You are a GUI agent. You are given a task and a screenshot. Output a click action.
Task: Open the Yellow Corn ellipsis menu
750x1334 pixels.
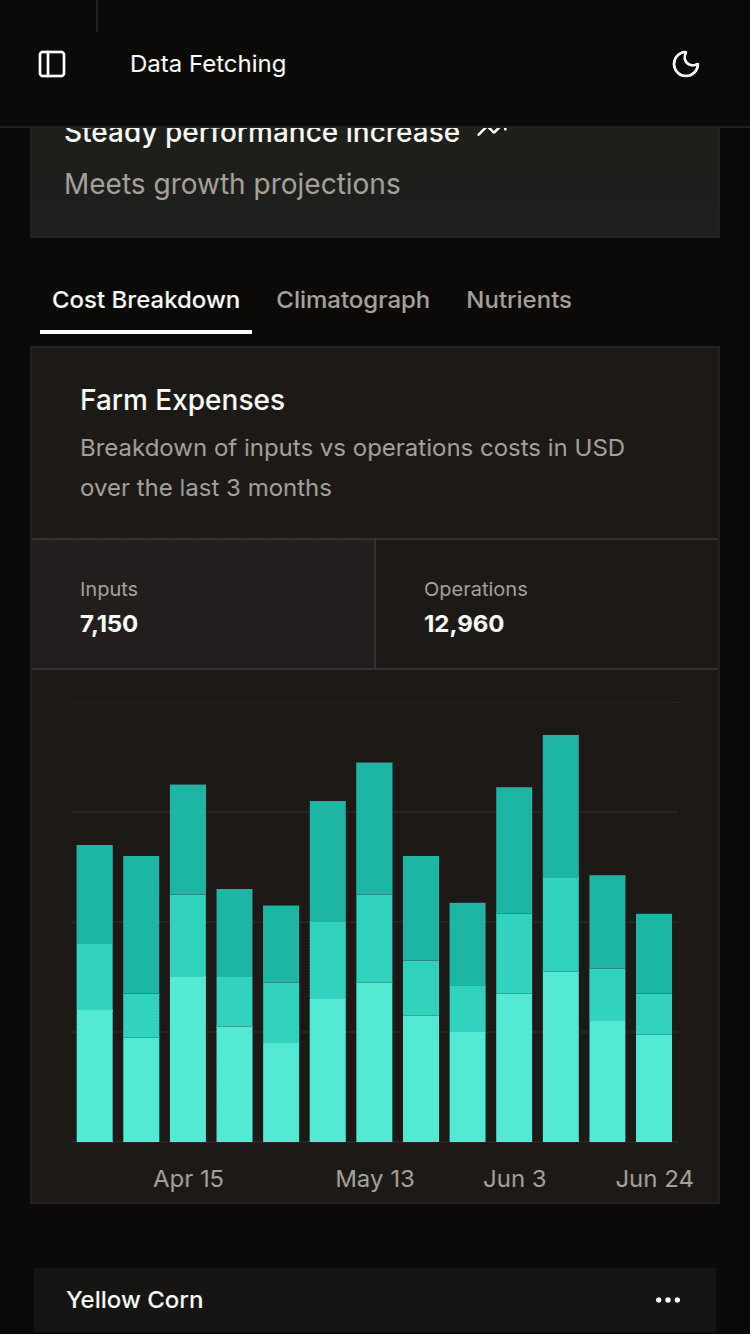[667, 1300]
